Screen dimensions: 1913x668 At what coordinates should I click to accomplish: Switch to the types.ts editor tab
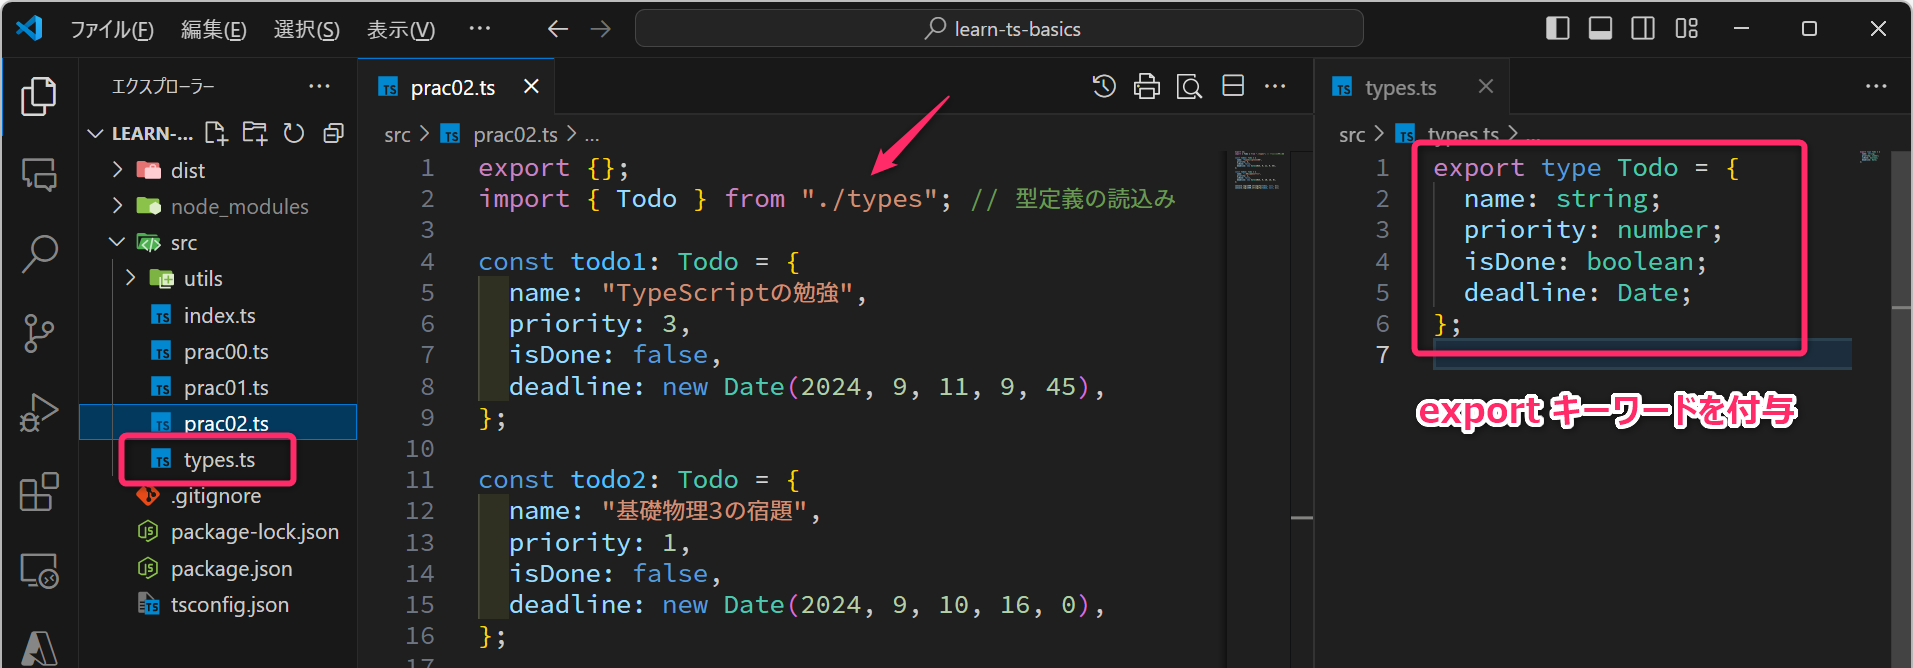pyautogui.click(x=1400, y=88)
